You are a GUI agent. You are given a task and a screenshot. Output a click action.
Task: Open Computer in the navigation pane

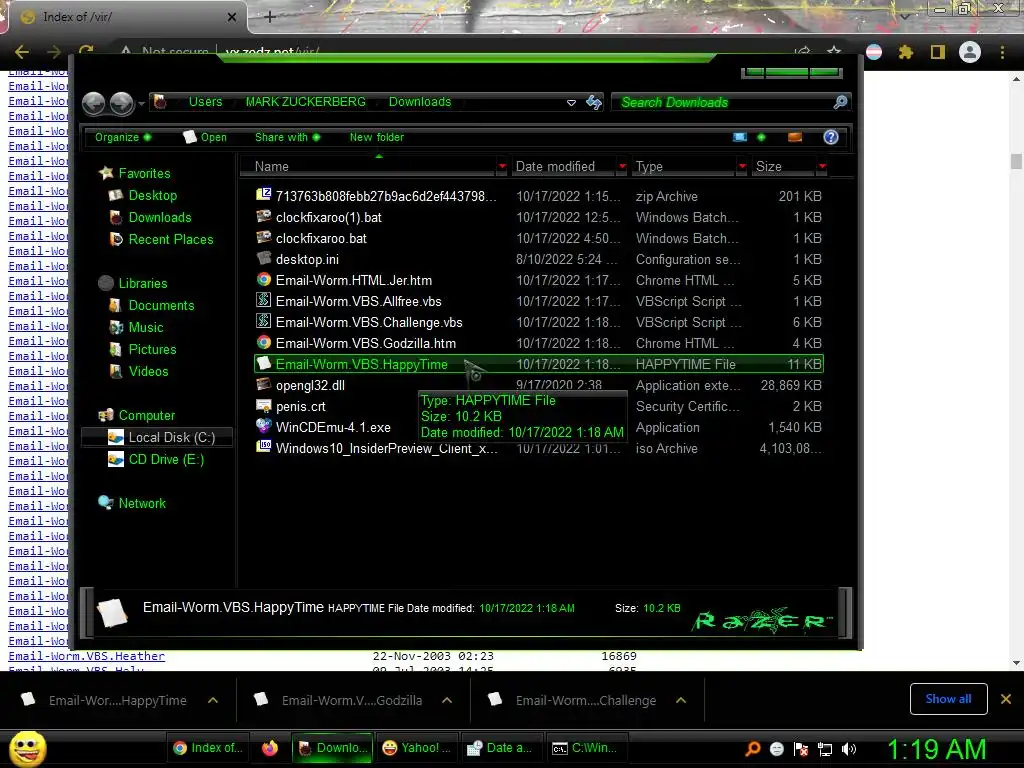pyautogui.click(x=147, y=415)
